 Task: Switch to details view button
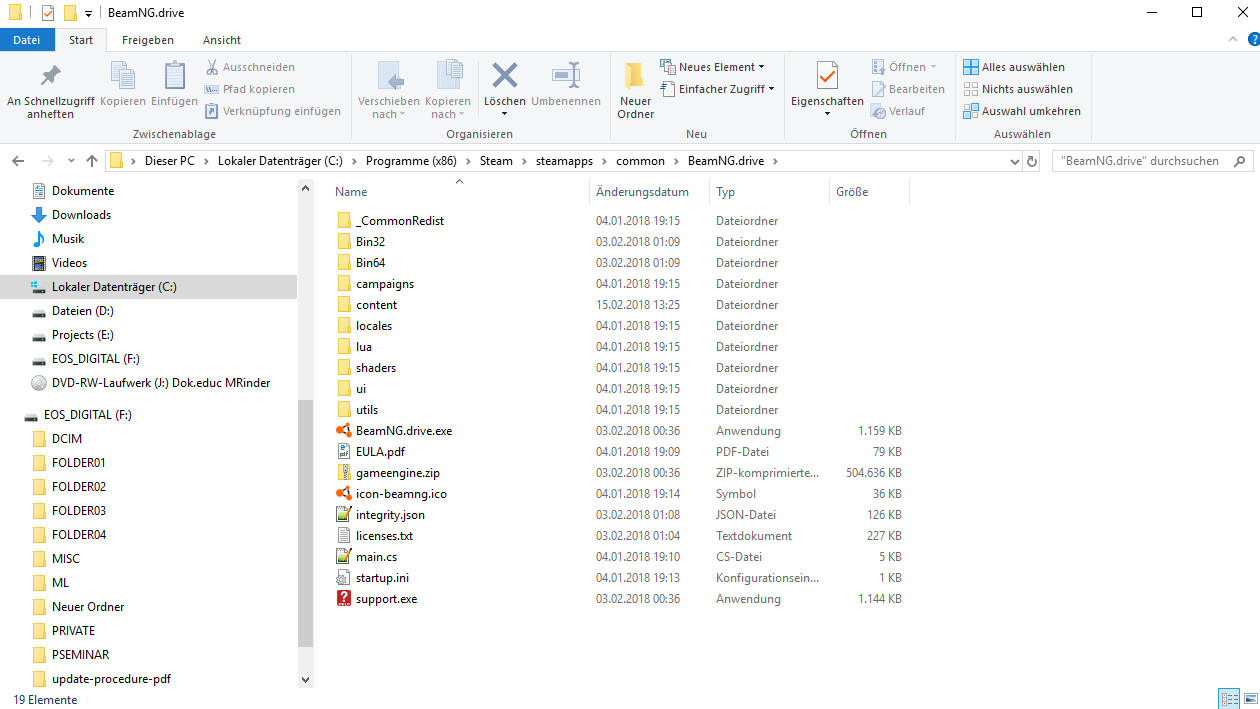pyautogui.click(x=1228, y=698)
